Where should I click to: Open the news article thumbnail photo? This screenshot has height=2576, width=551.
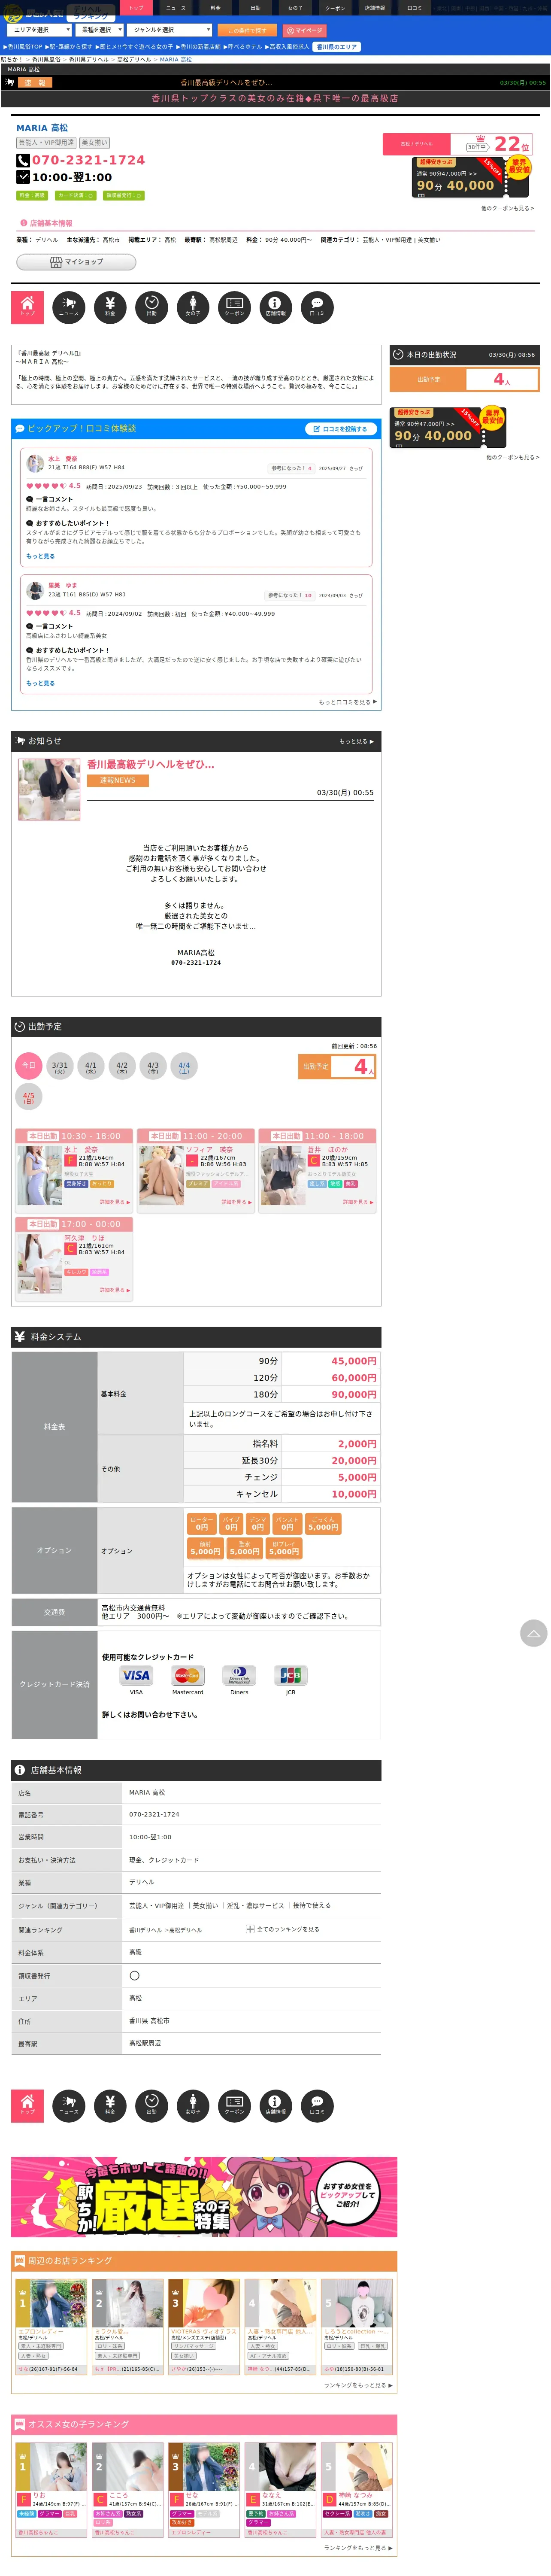pyautogui.click(x=49, y=789)
